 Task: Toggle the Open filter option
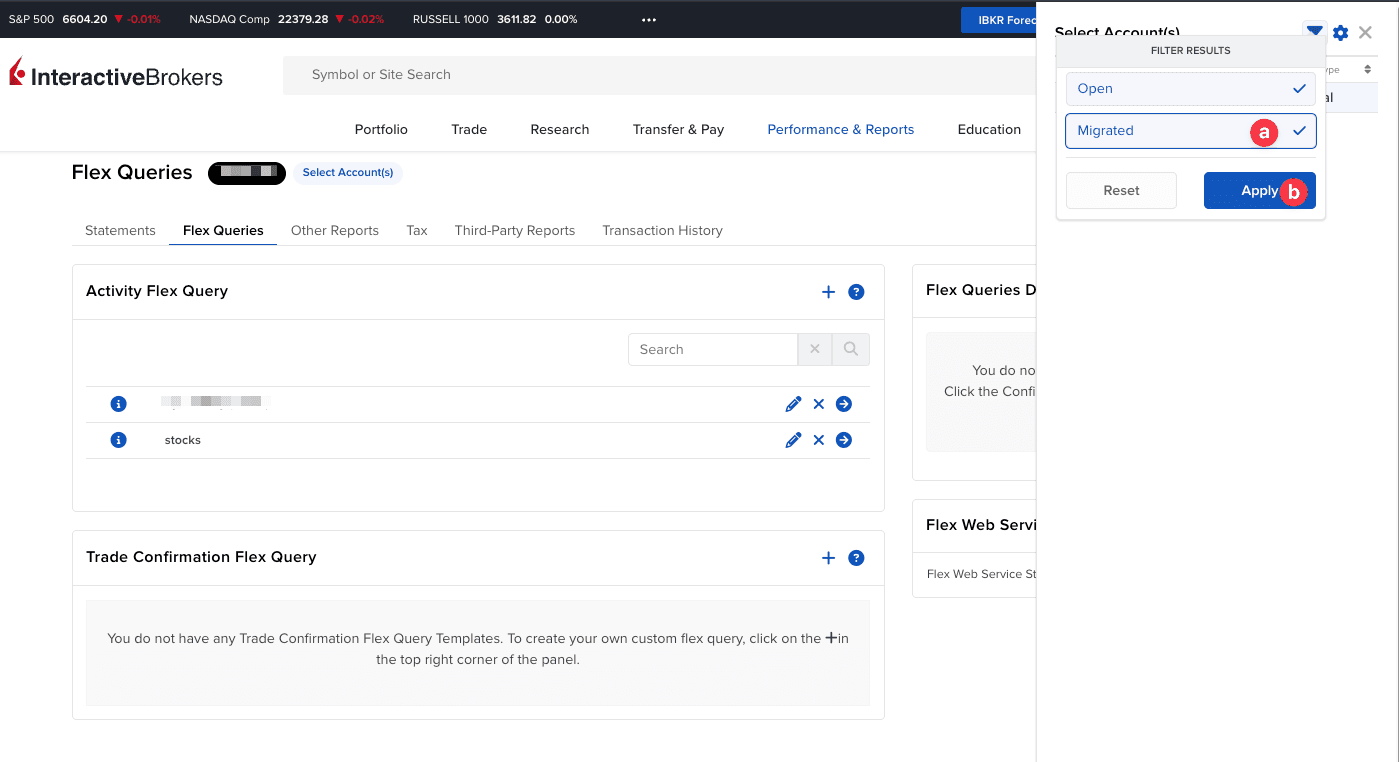pyautogui.click(x=1190, y=89)
